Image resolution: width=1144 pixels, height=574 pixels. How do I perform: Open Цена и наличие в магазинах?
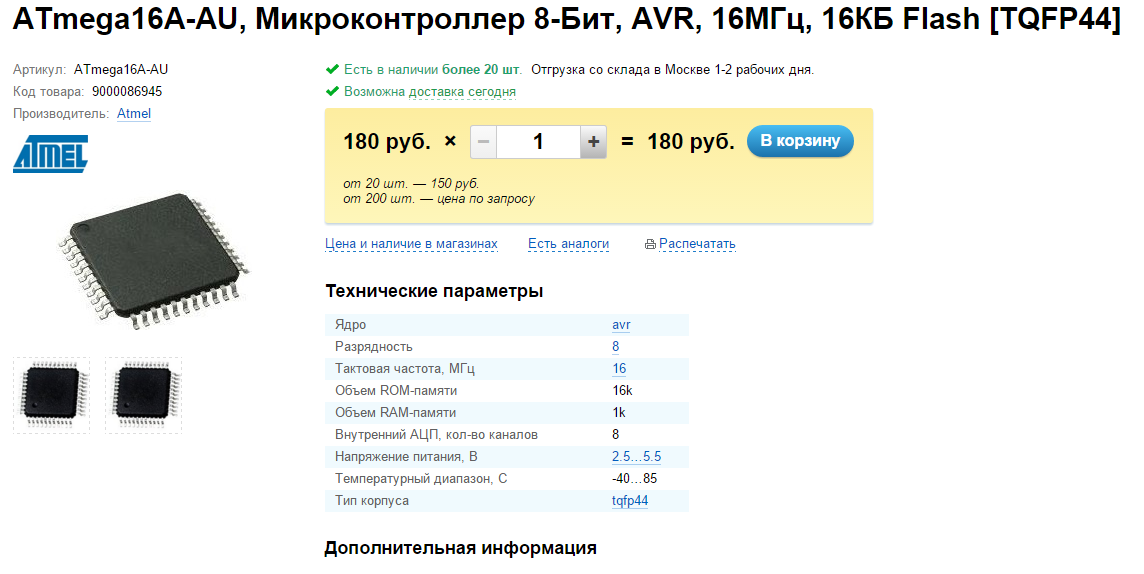coord(411,244)
